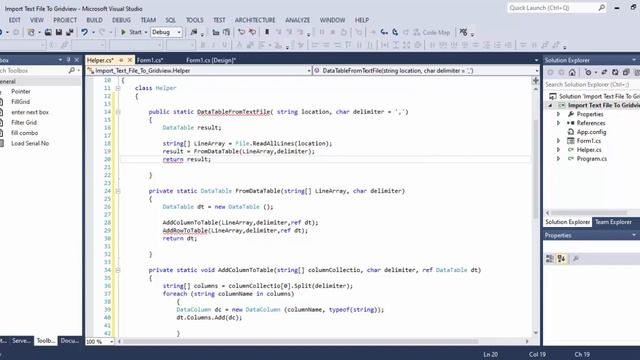This screenshot has height=360, width=640.
Task: Open the DEBUG menu
Action: tap(121, 20)
